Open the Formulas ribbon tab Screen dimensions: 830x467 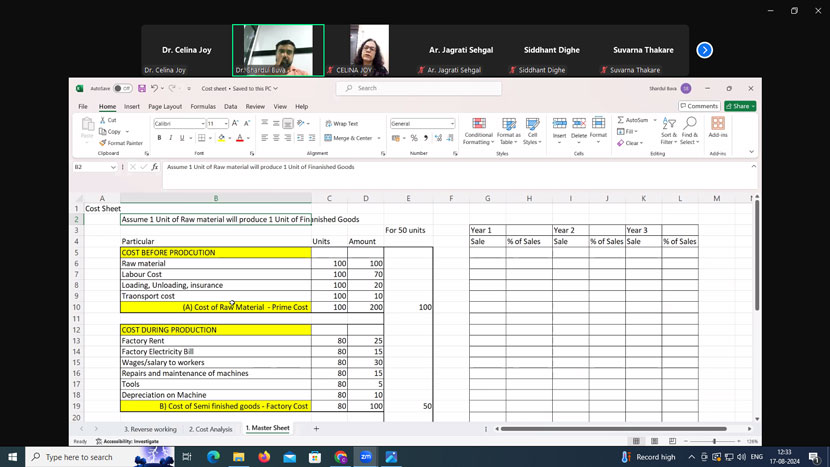coord(203,106)
